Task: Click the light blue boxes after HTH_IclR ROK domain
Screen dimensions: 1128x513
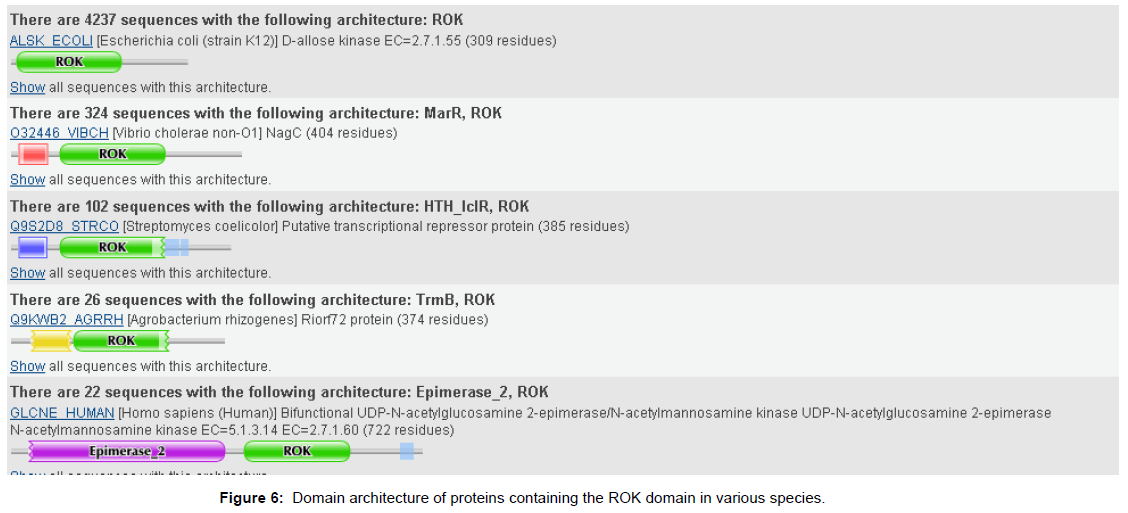Action: (x=177, y=248)
